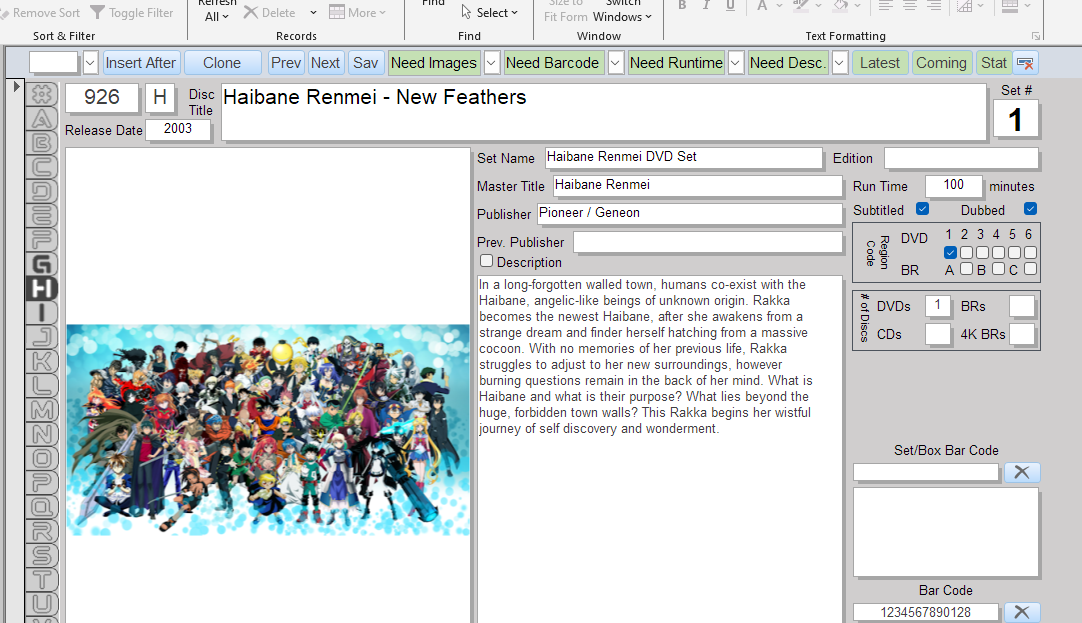Click Toggle Filter in the ribbon
1082x623 pixels.
132,12
